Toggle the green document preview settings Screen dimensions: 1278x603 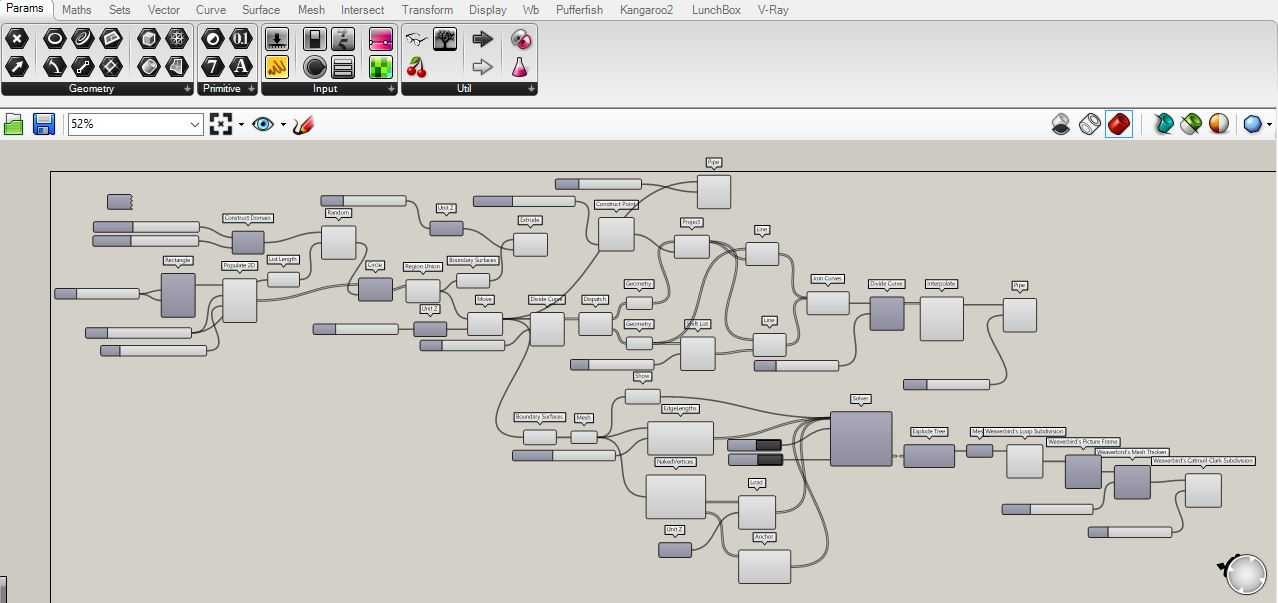[1191, 124]
